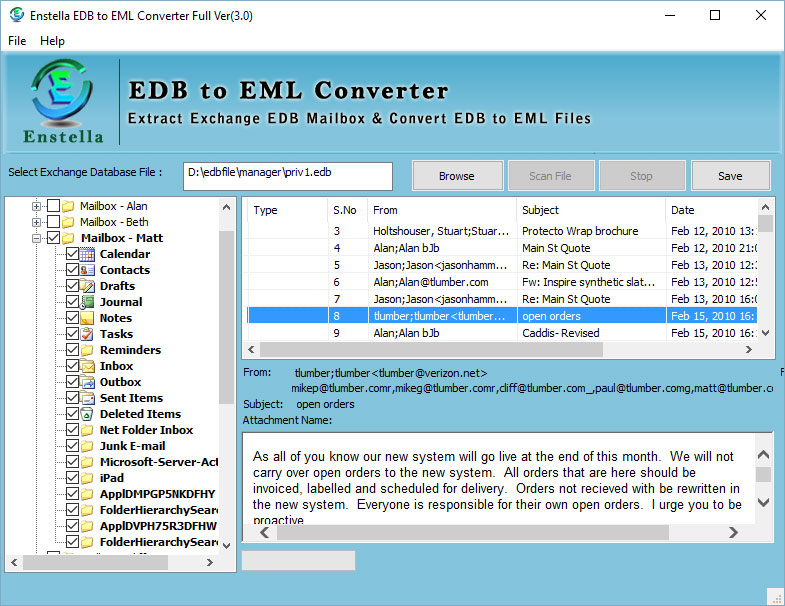The image size is (785, 606).
Task: Click the Browse button
Action: (x=456, y=176)
